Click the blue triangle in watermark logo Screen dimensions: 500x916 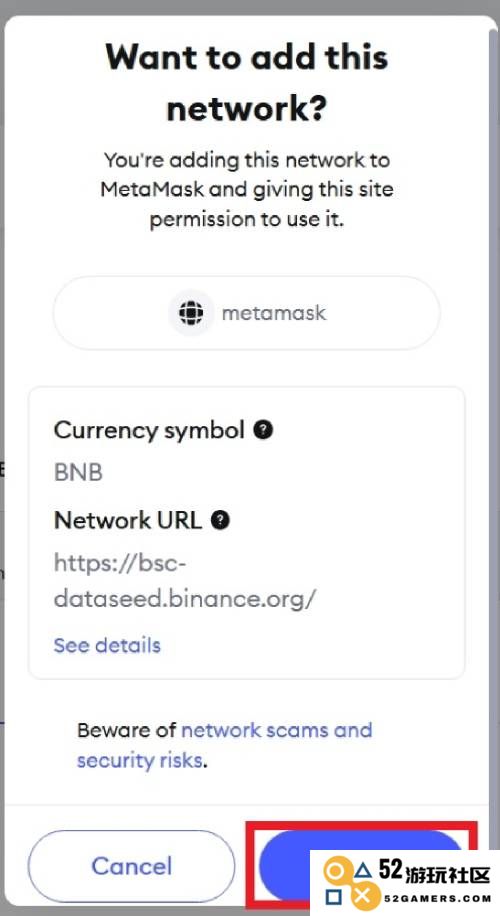(x=363, y=871)
